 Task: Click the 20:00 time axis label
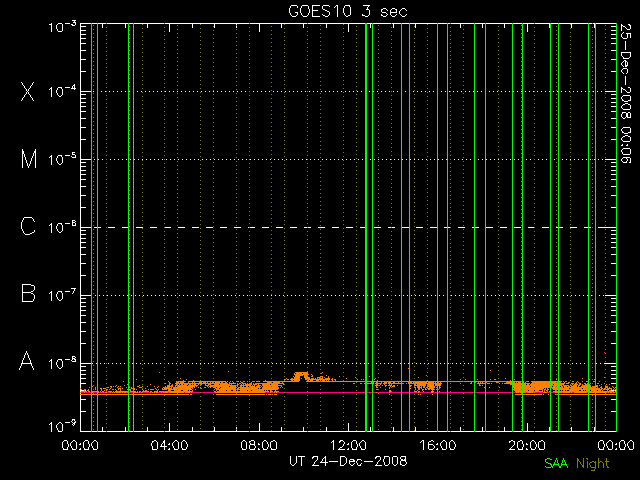coord(527,445)
